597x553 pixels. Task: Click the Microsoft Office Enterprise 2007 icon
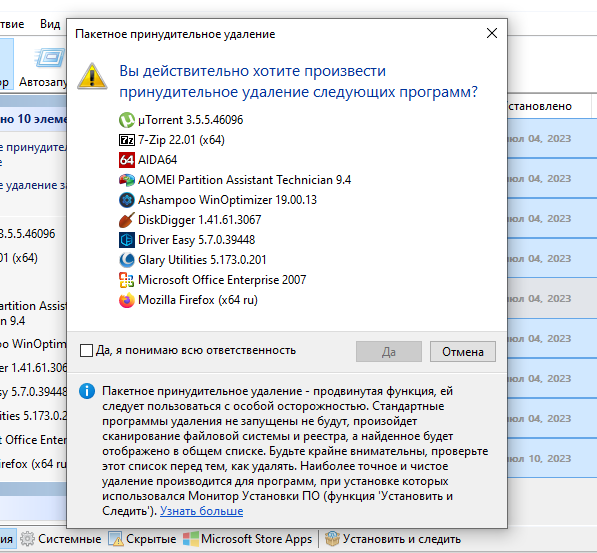126,280
